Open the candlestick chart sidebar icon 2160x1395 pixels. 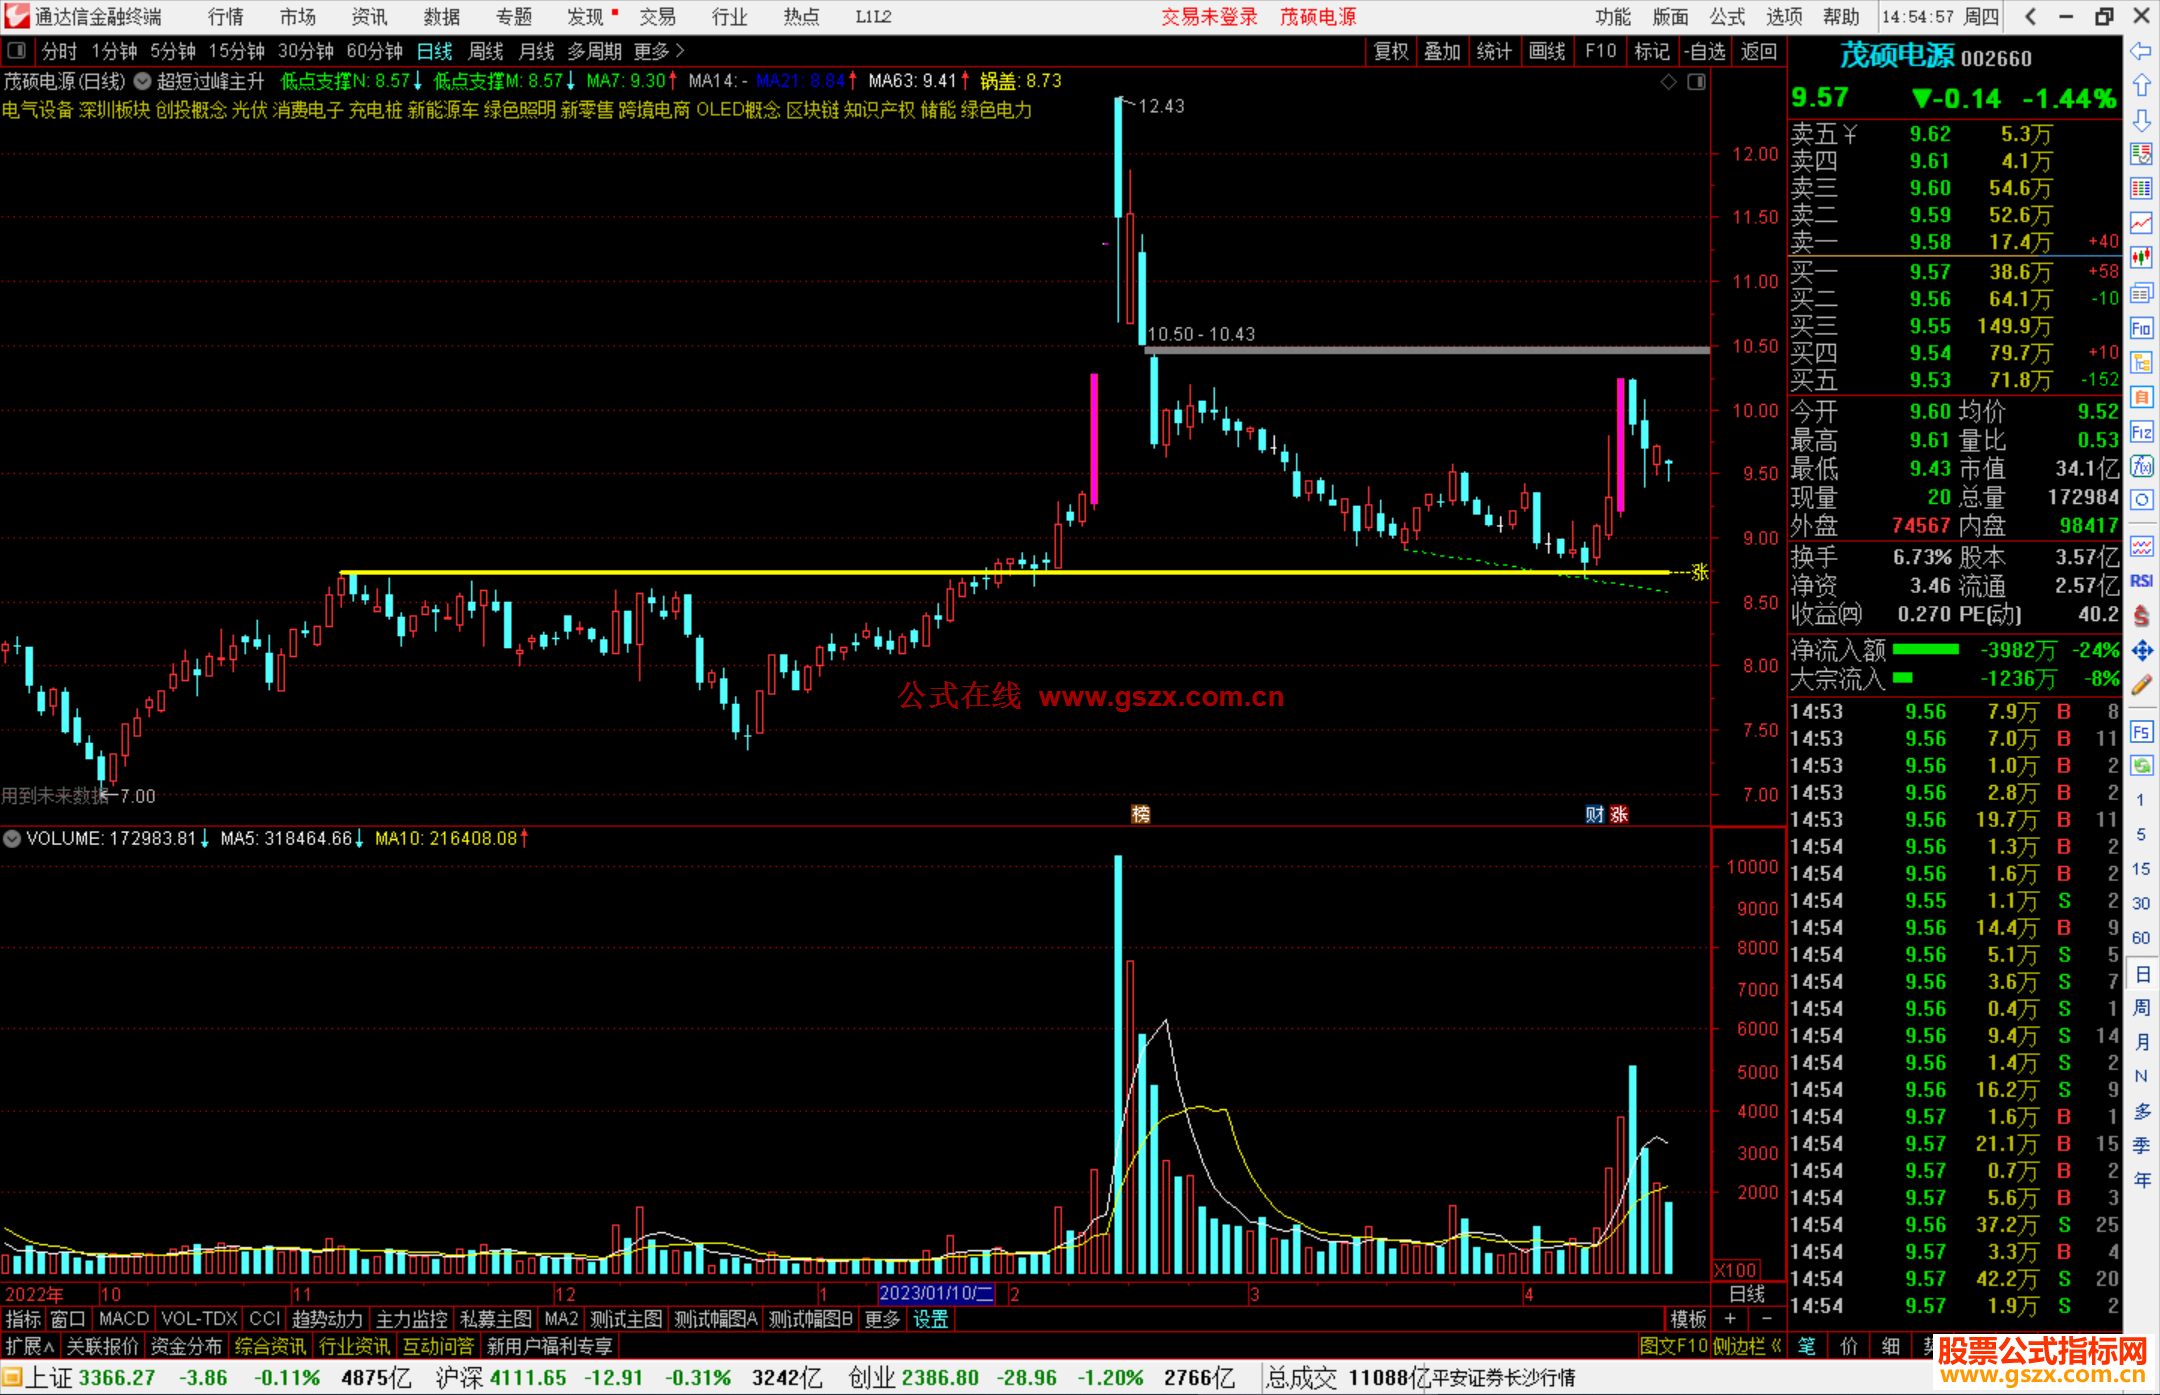[2141, 257]
